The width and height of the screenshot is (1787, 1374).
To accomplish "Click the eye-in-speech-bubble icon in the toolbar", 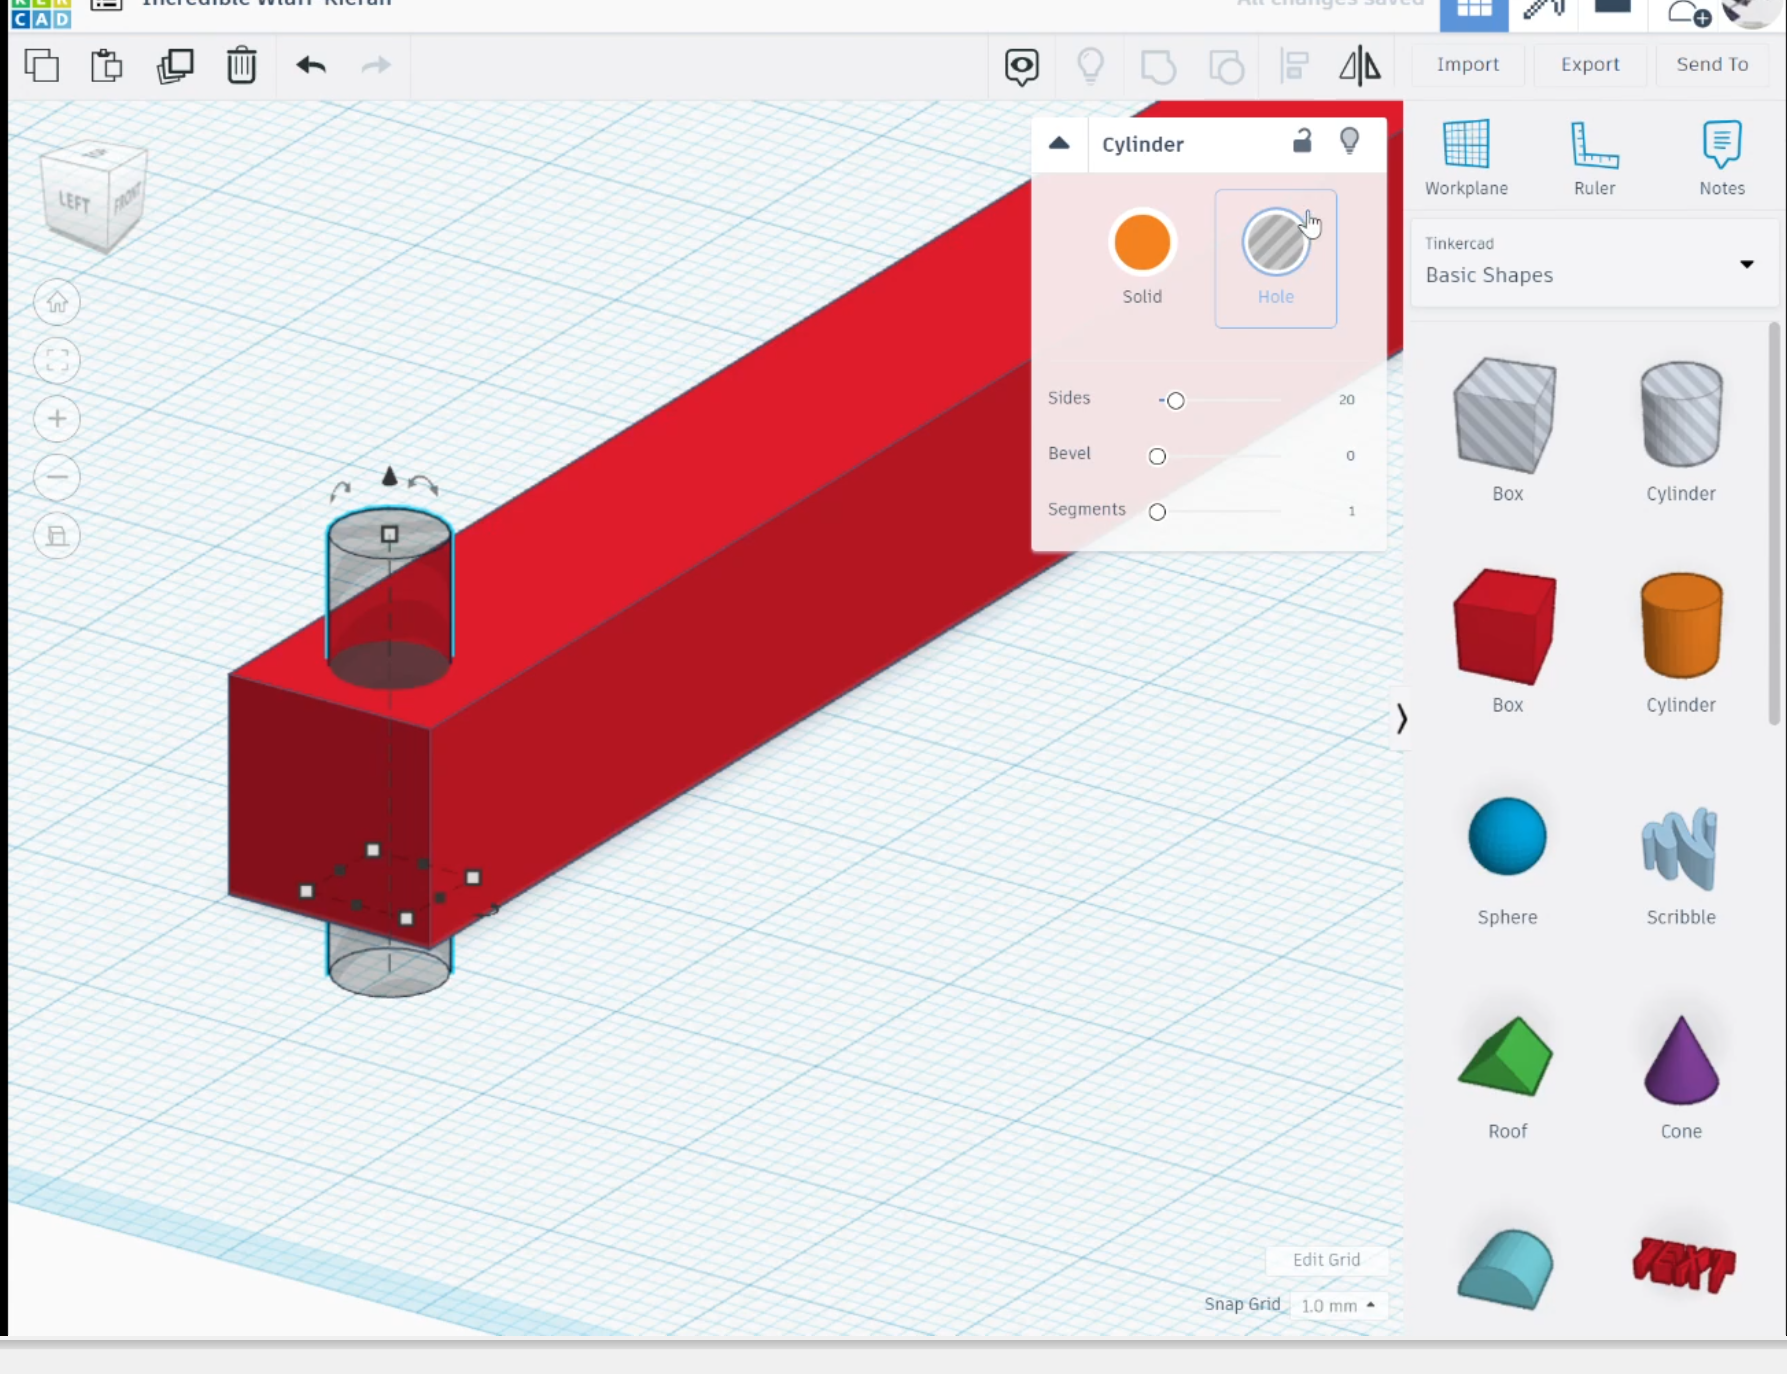I will [1021, 67].
